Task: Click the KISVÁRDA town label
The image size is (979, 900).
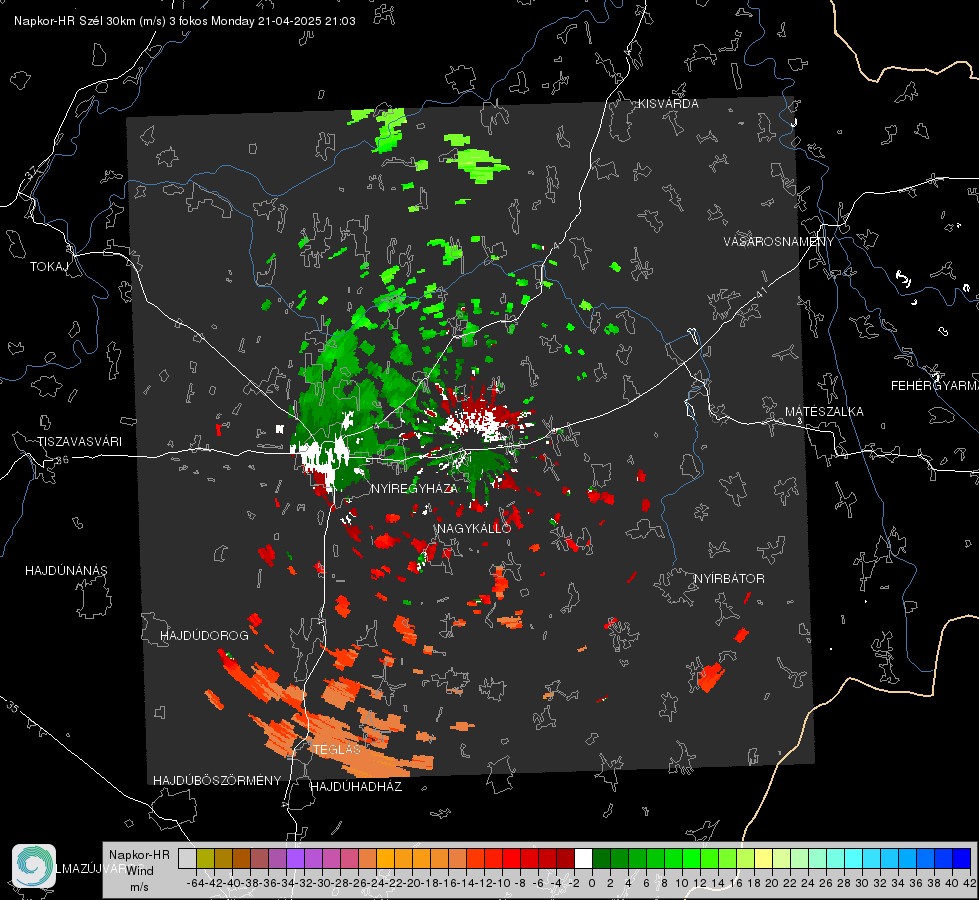Action: pyautogui.click(x=668, y=104)
